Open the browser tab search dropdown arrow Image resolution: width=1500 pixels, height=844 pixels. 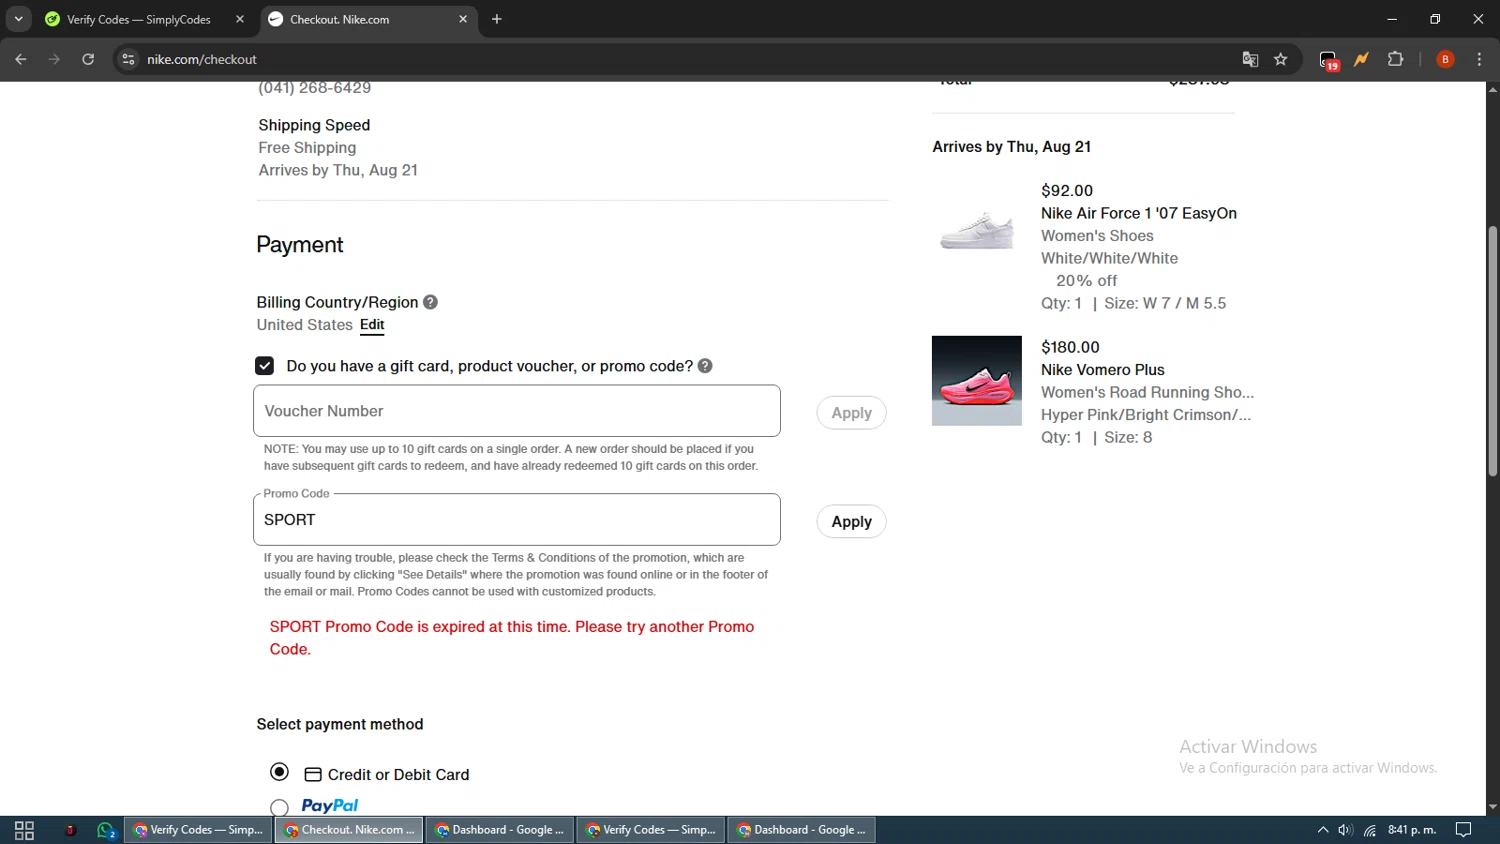(18, 19)
